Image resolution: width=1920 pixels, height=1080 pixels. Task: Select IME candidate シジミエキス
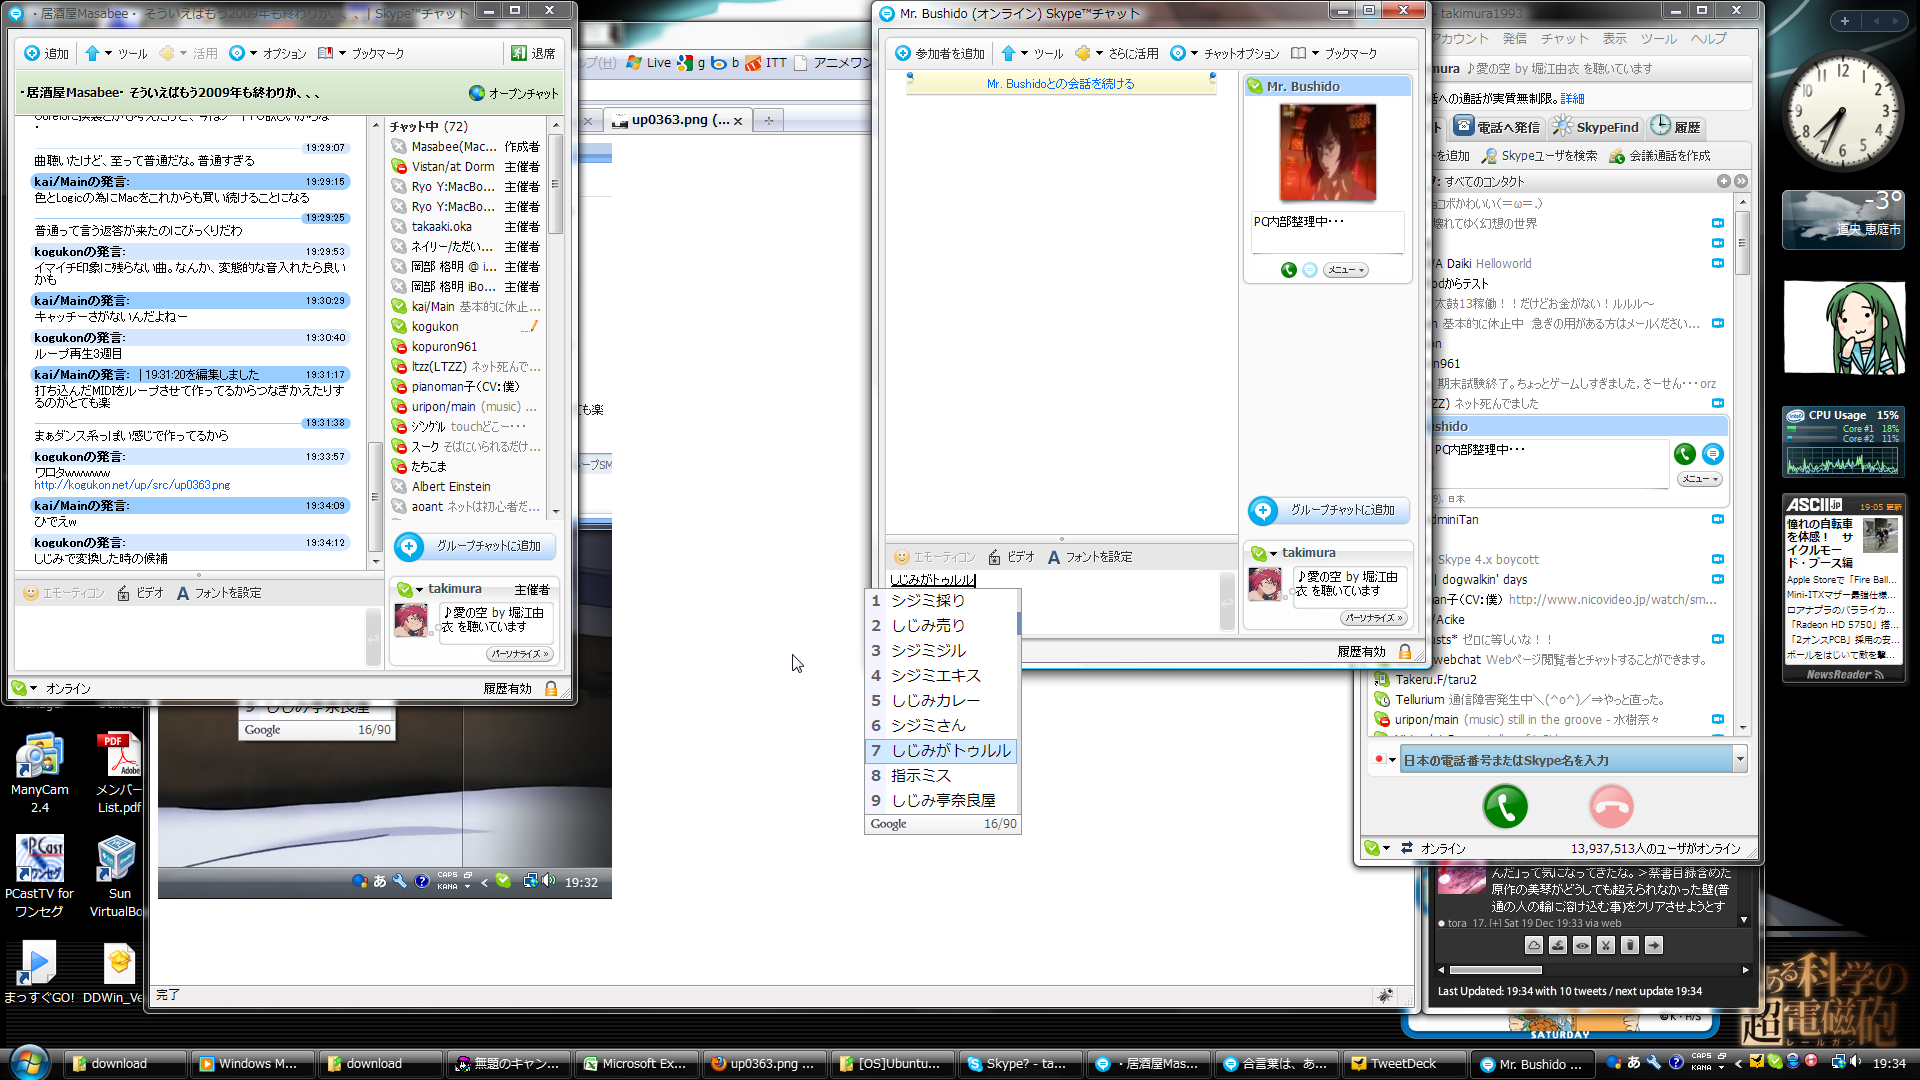(x=942, y=676)
